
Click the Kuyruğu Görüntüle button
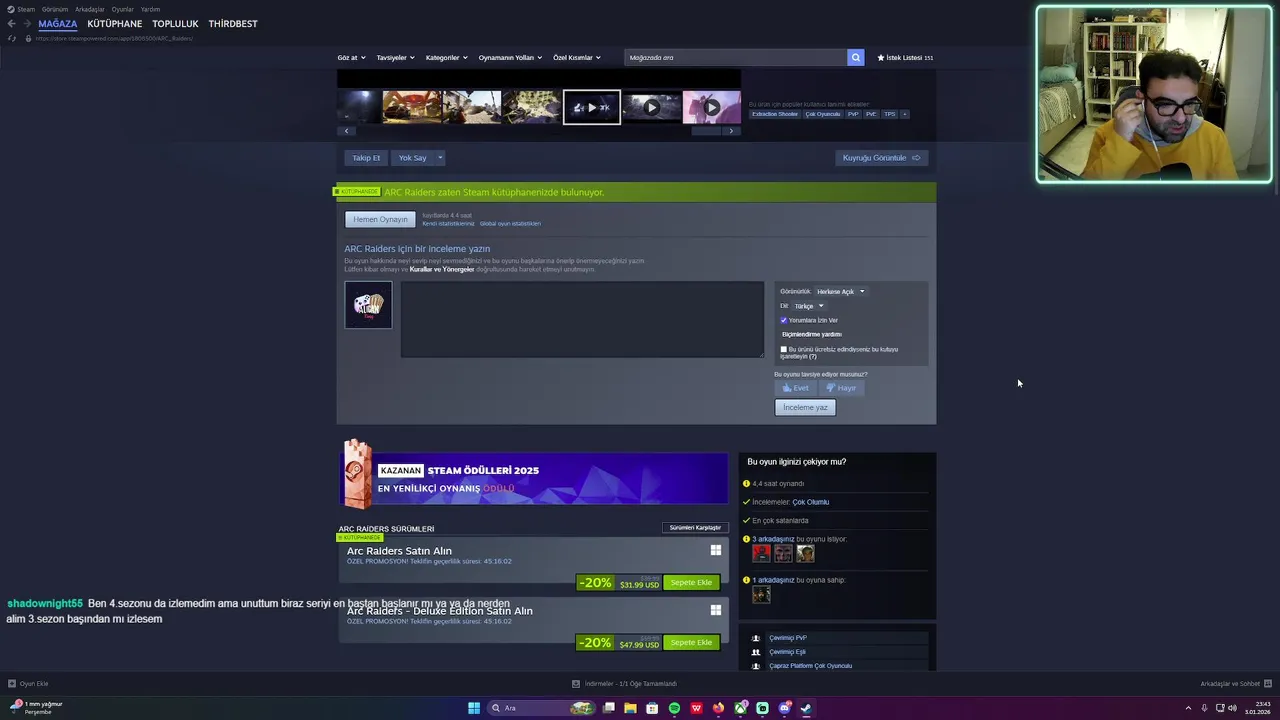tap(881, 158)
